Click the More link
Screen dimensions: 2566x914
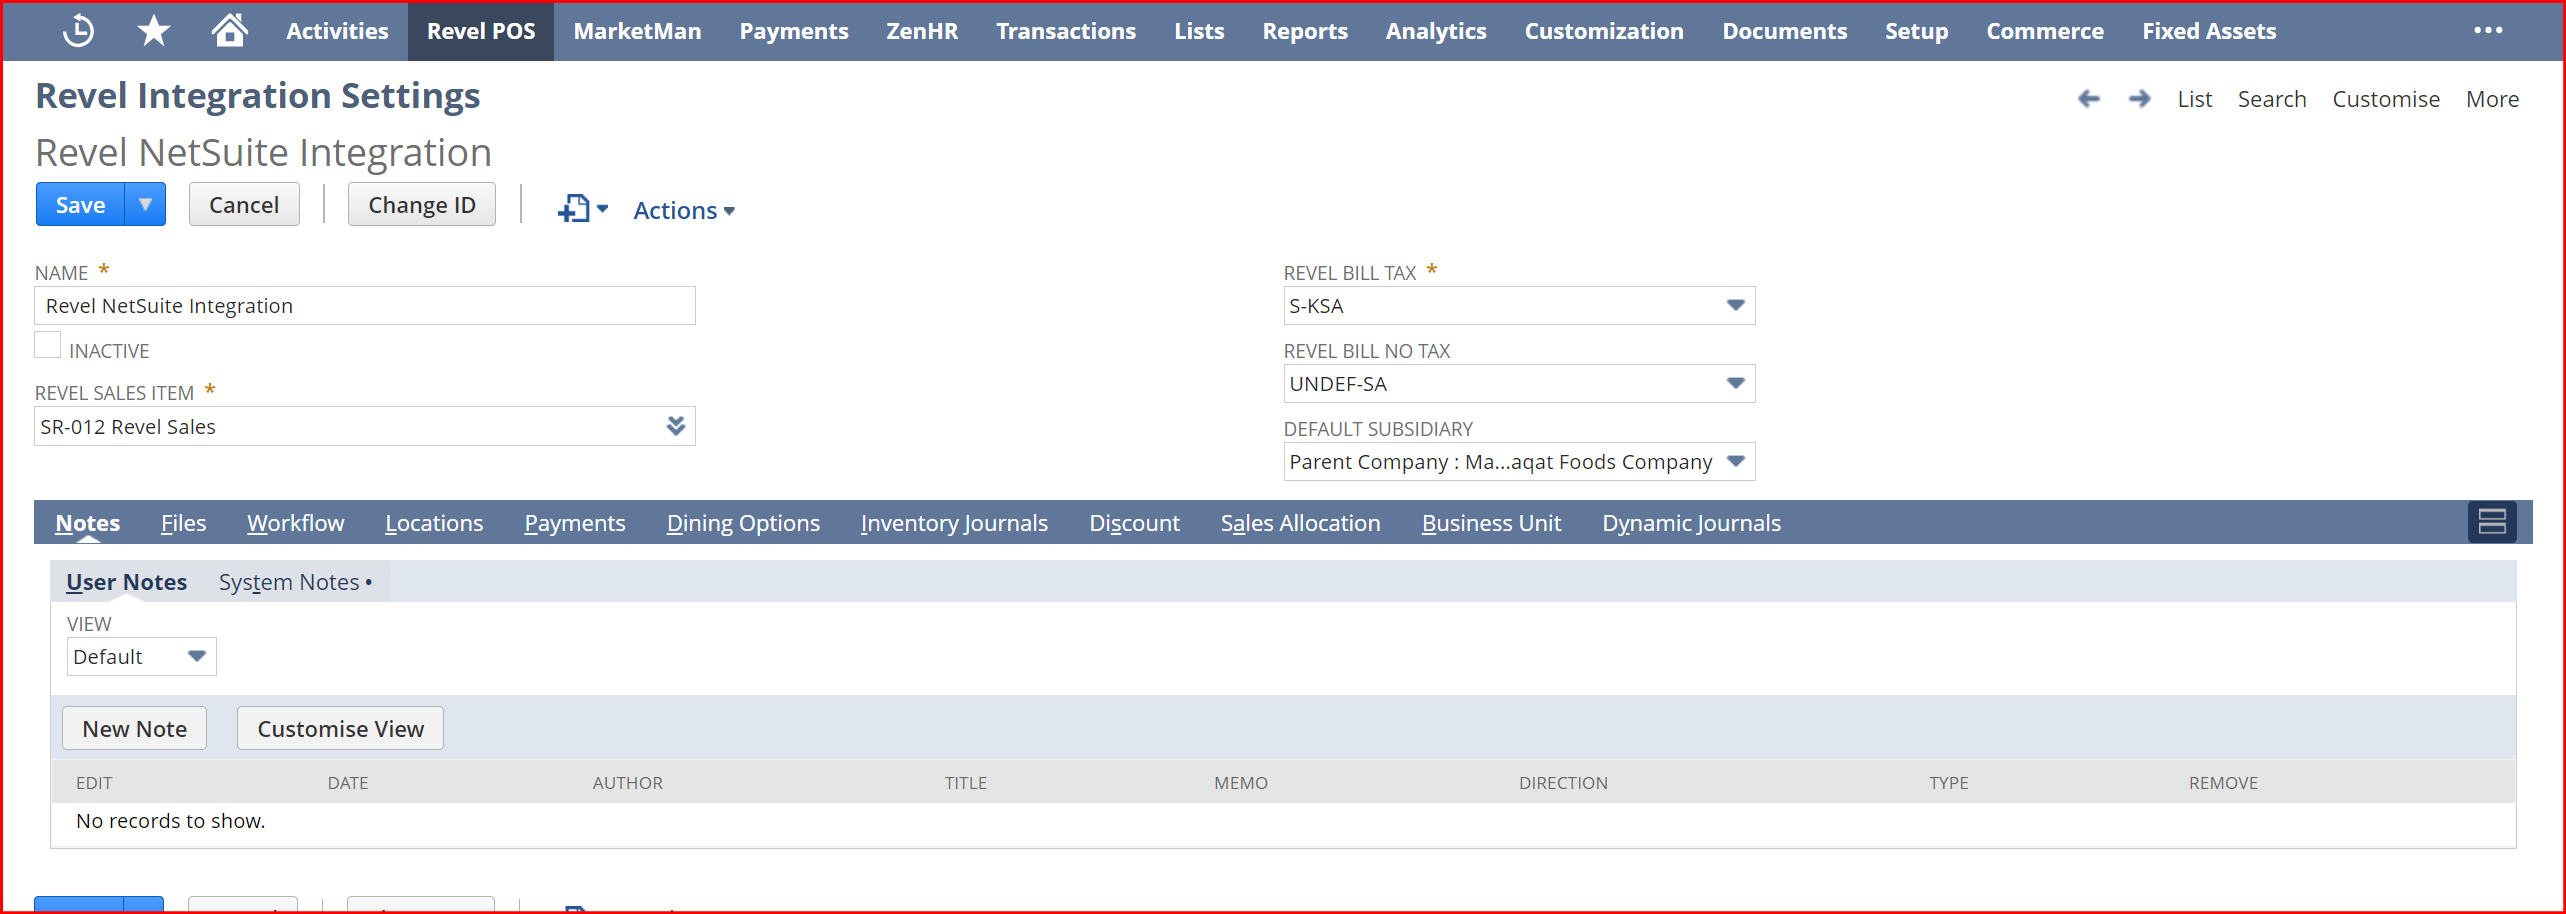pos(2492,99)
